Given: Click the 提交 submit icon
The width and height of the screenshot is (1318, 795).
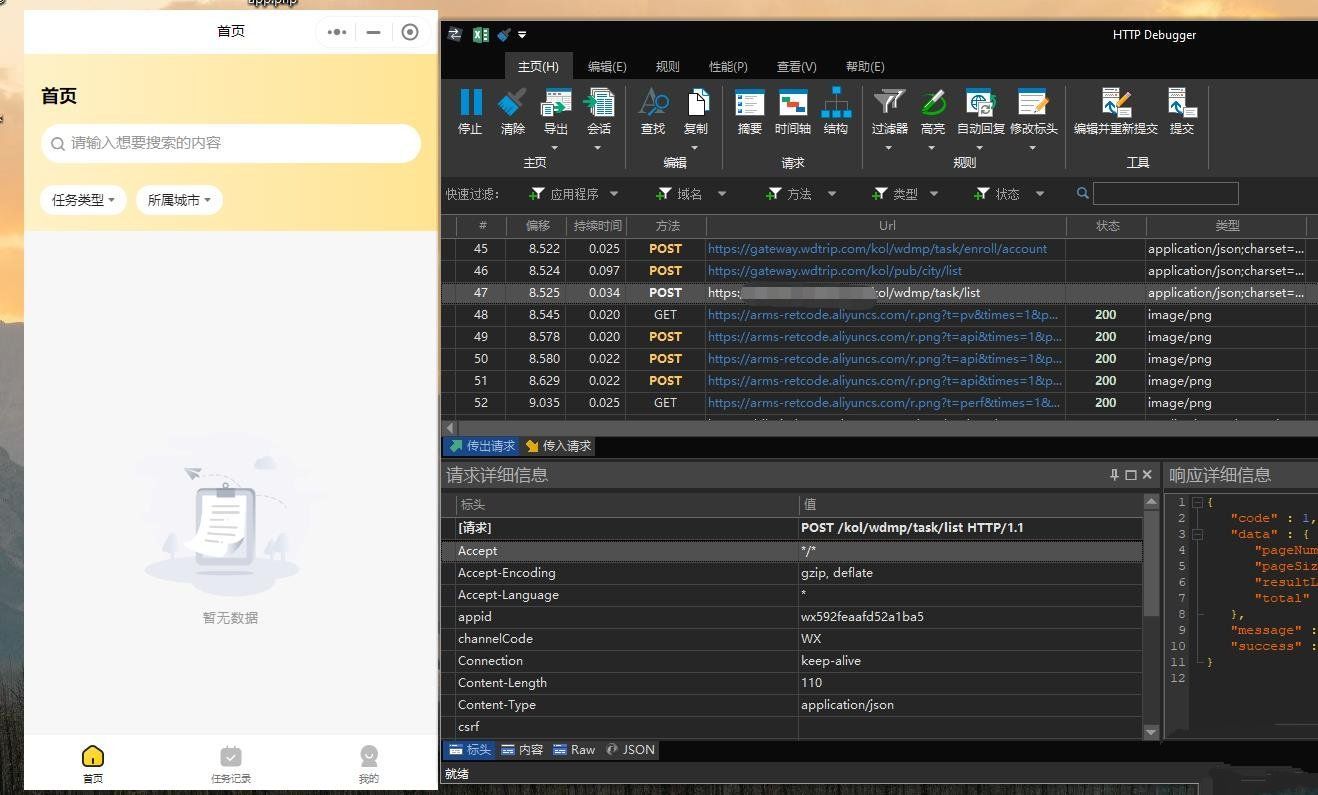Looking at the screenshot, I should point(1181,110).
